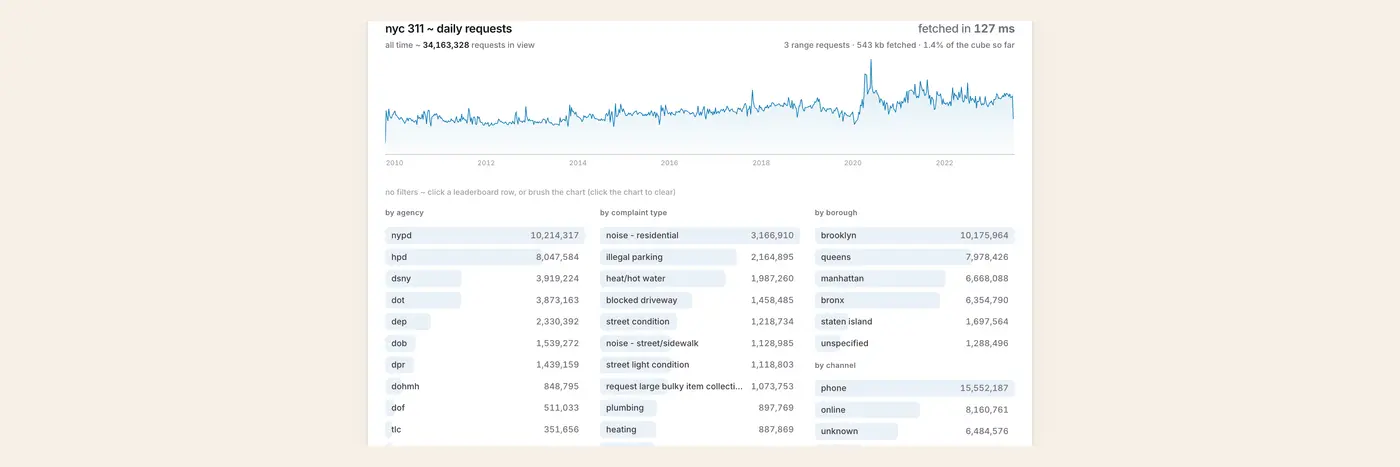Click the 'by complaint type' heading
Viewport: 1400px width, 467px height.
tap(633, 213)
